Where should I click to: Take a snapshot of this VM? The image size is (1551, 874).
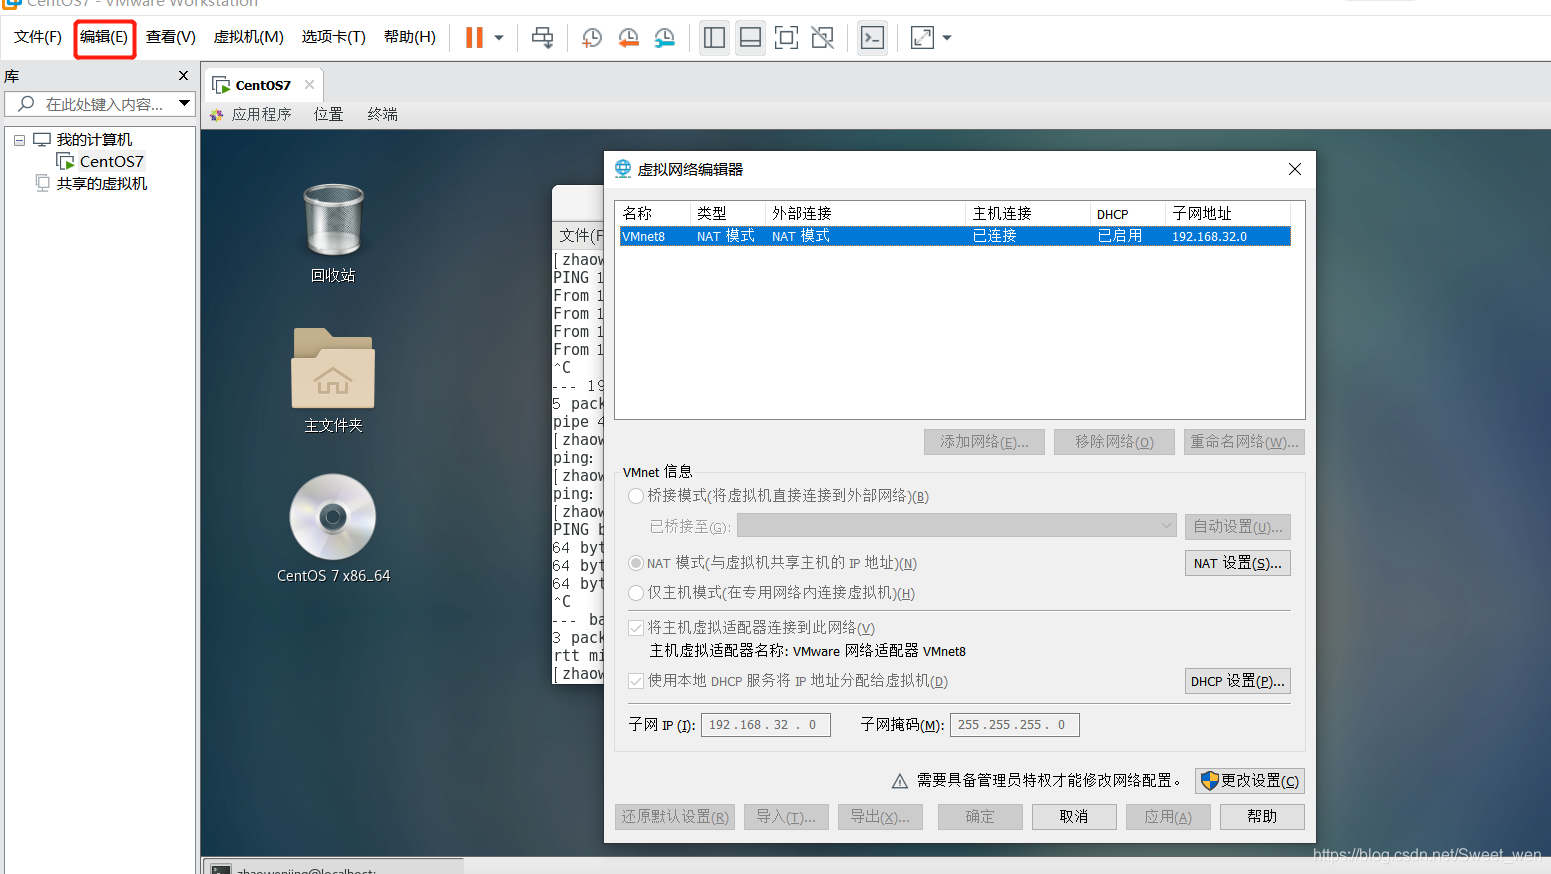(x=592, y=38)
